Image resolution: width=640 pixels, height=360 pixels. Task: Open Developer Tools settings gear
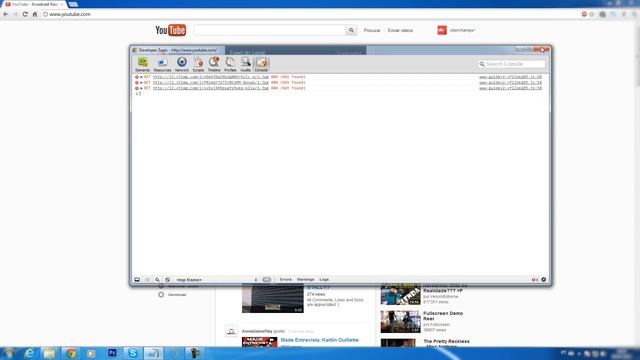pyautogui.click(x=544, y=280)
